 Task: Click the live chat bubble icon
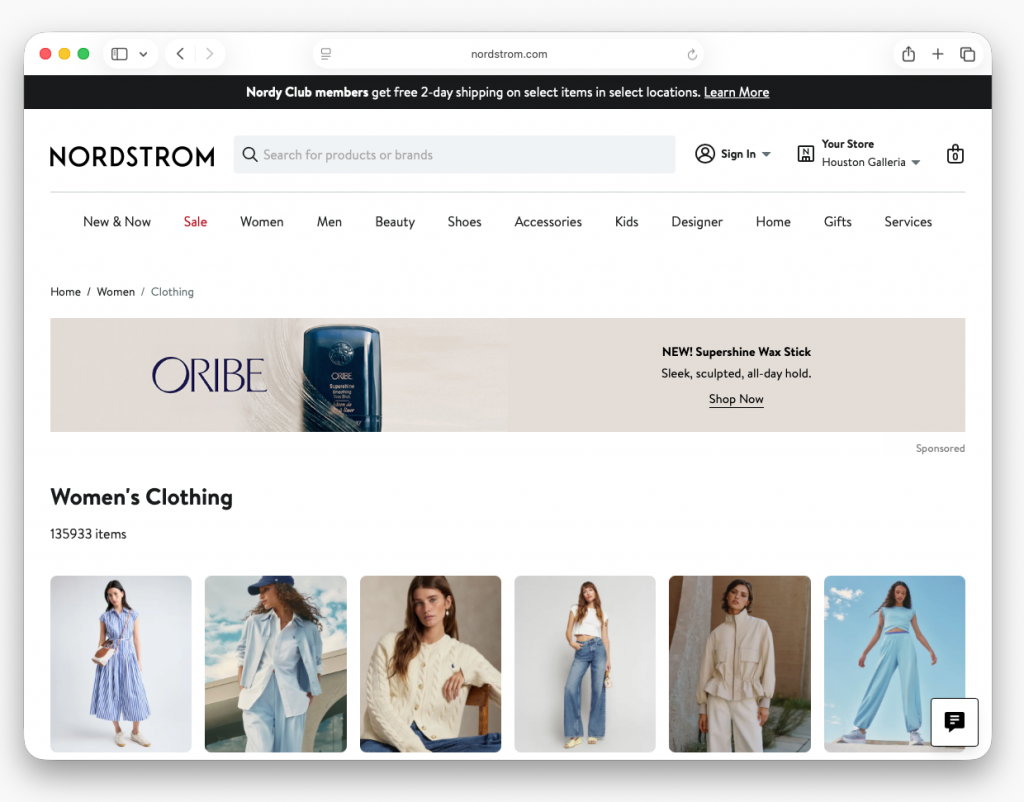pos(954,721)
